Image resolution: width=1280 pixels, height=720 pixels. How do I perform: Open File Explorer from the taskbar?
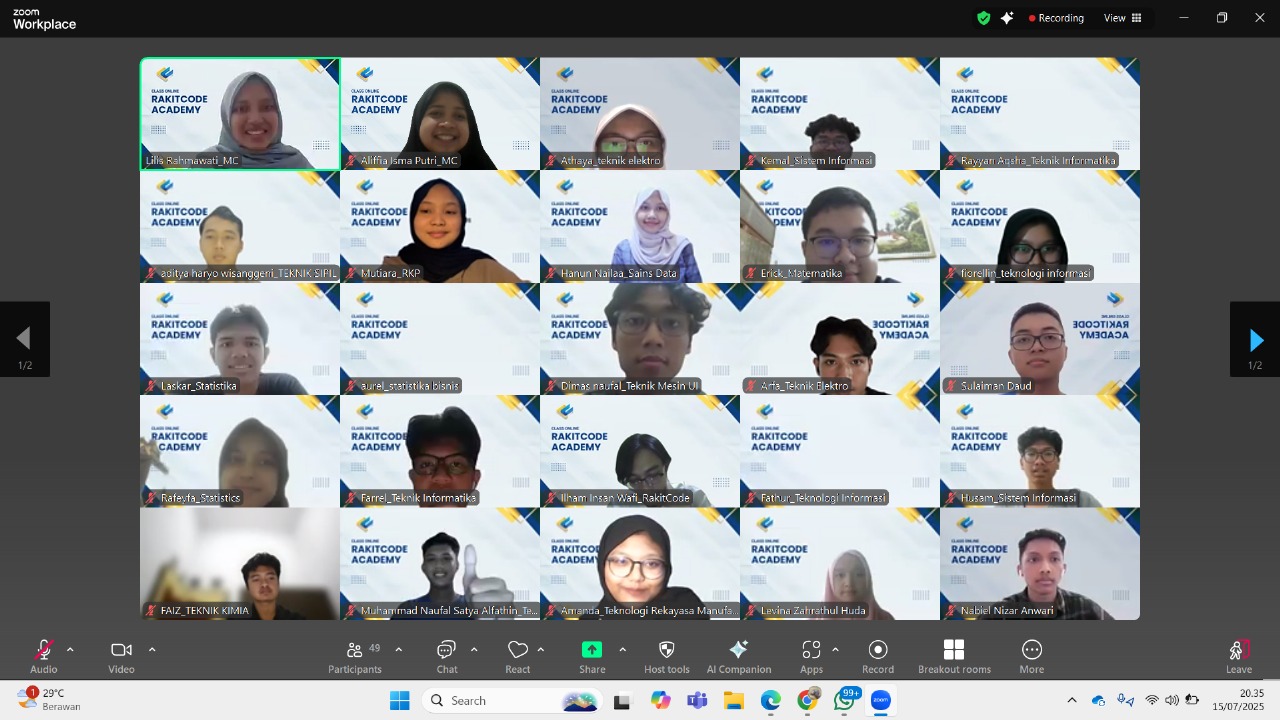(x=734, y=700)
